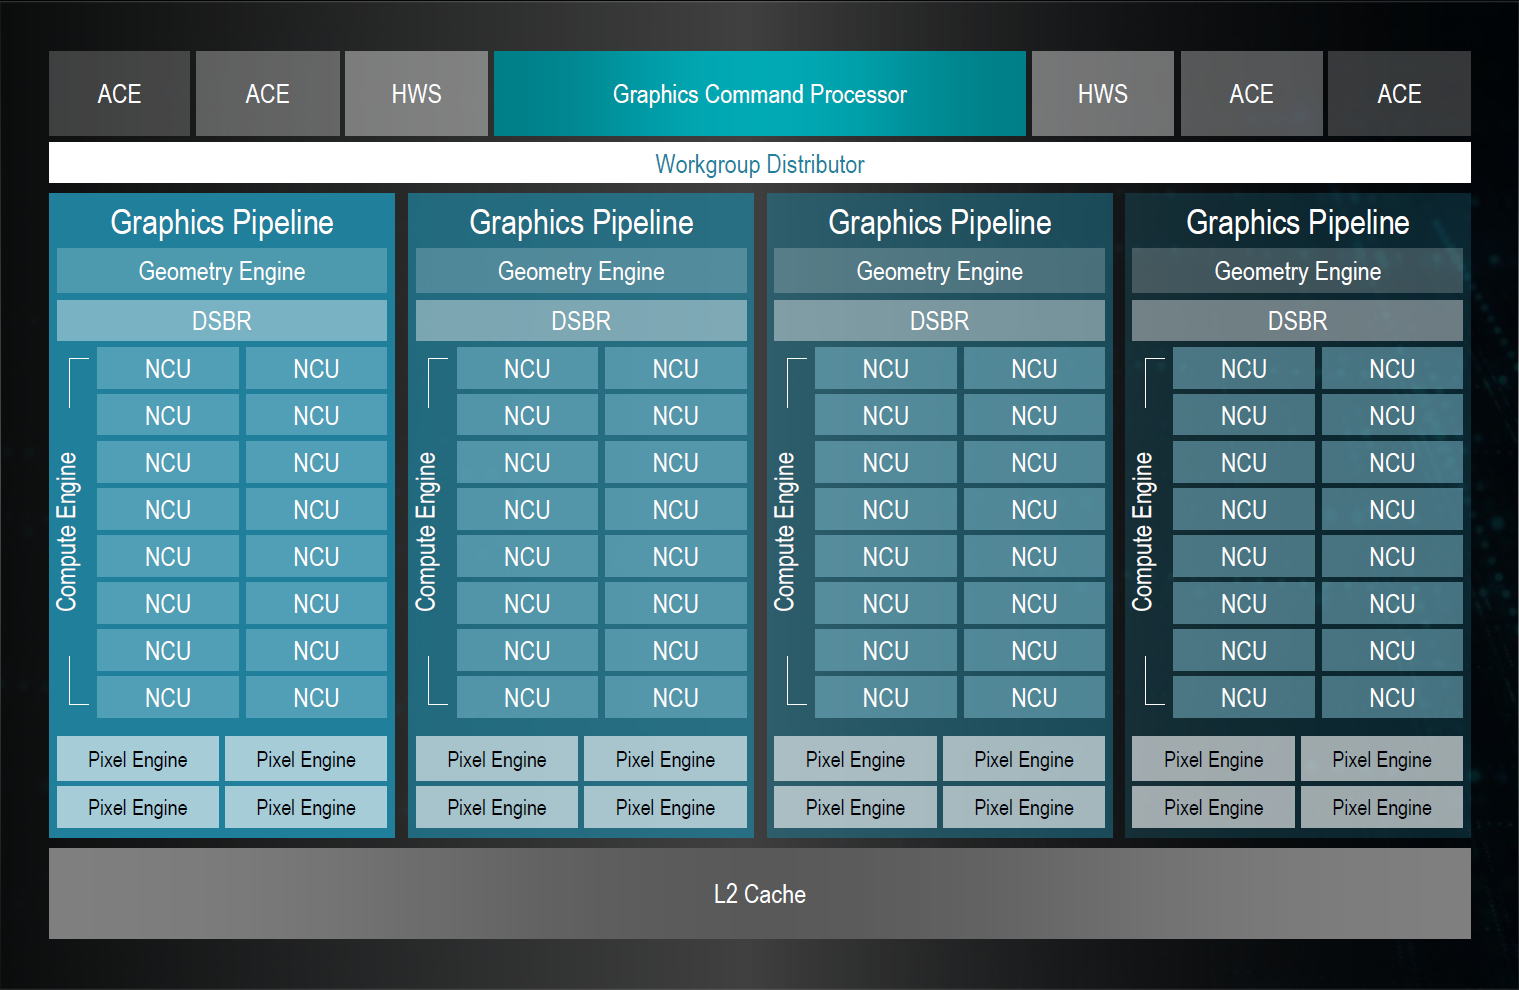Select Geometry Engine in the first pipeline
Image resolution: width=1519 pixels, height=990 pixels.
[222, 271]
